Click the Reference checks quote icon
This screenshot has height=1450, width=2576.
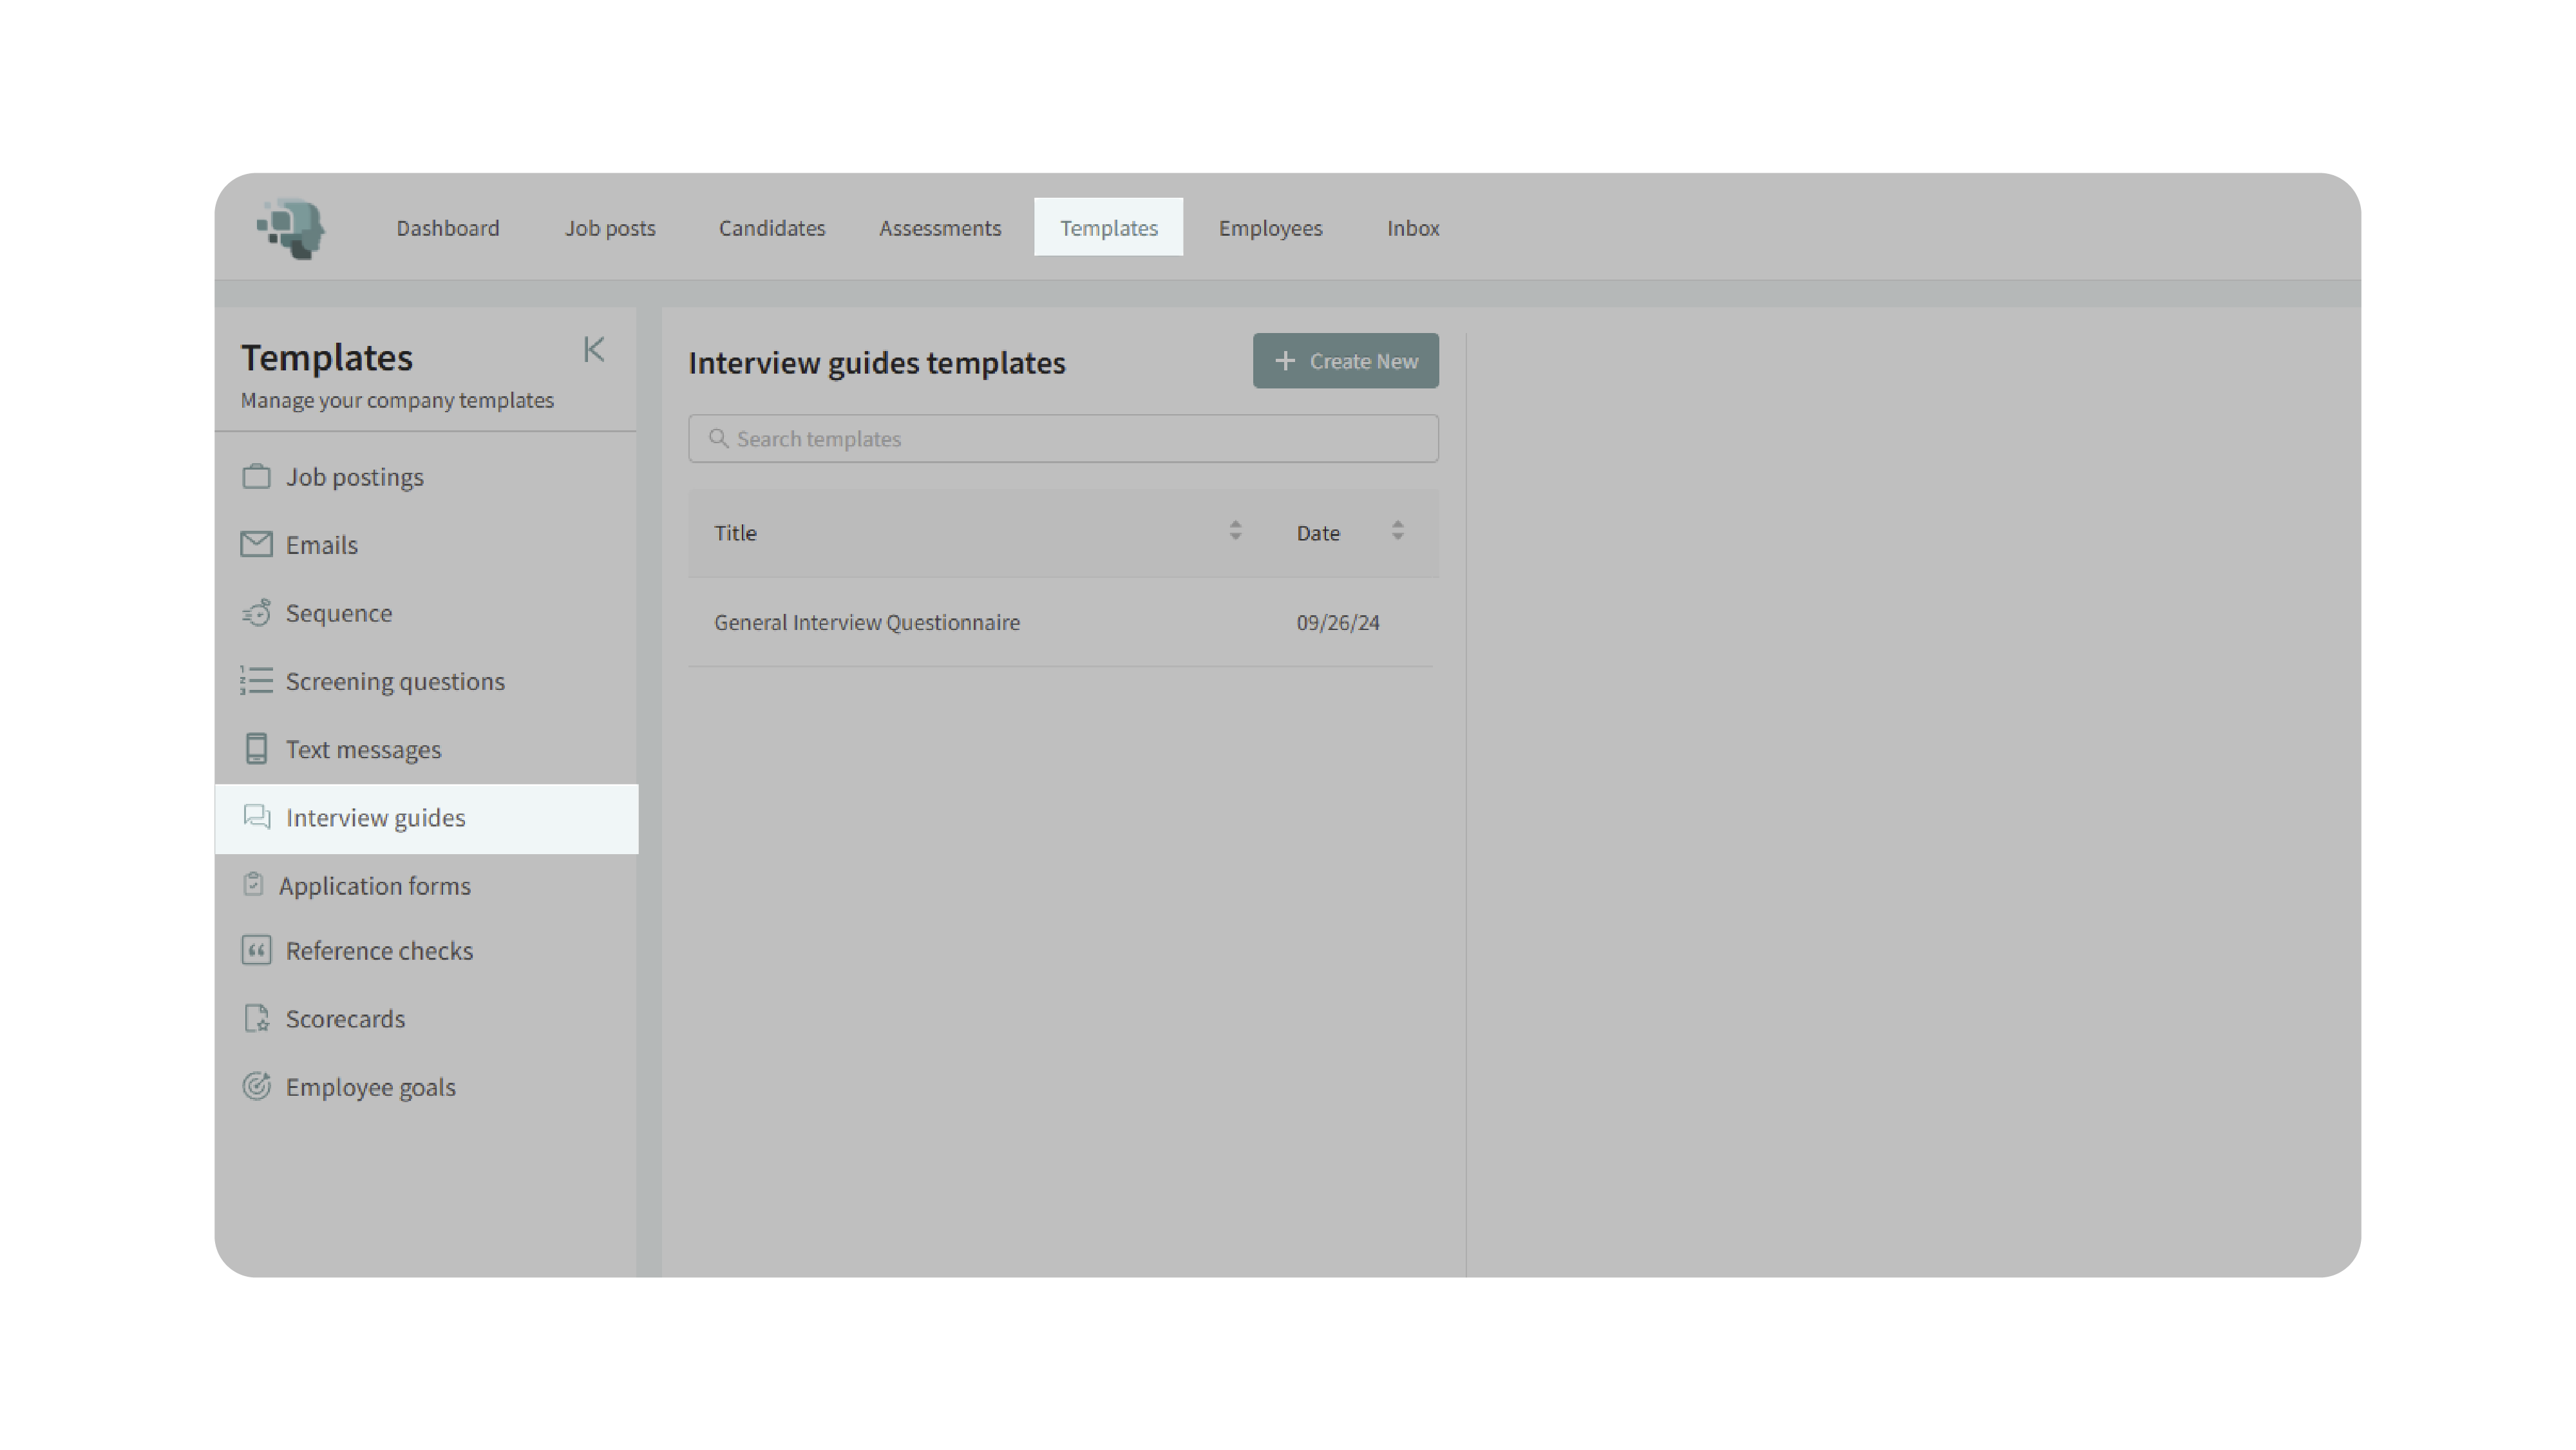coord(256,950)
